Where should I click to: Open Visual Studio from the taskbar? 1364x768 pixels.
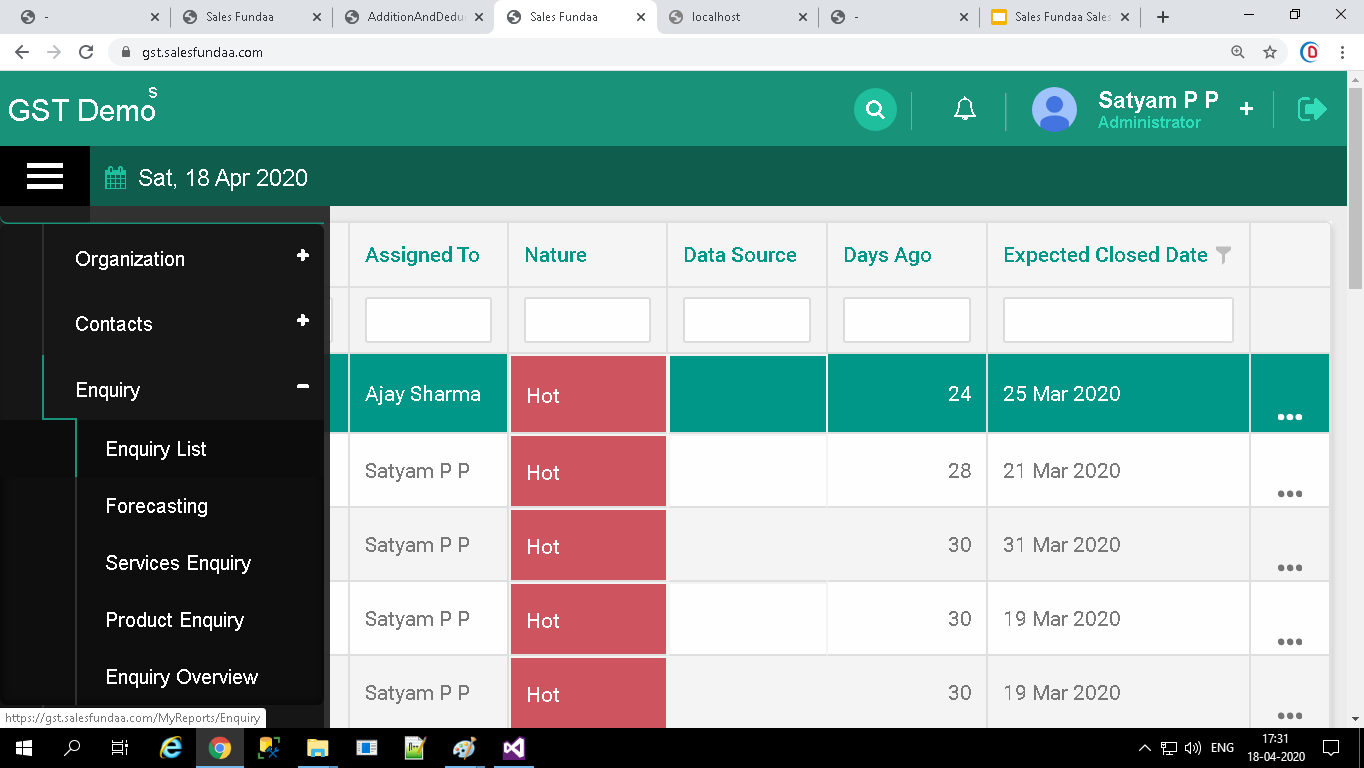514,748
